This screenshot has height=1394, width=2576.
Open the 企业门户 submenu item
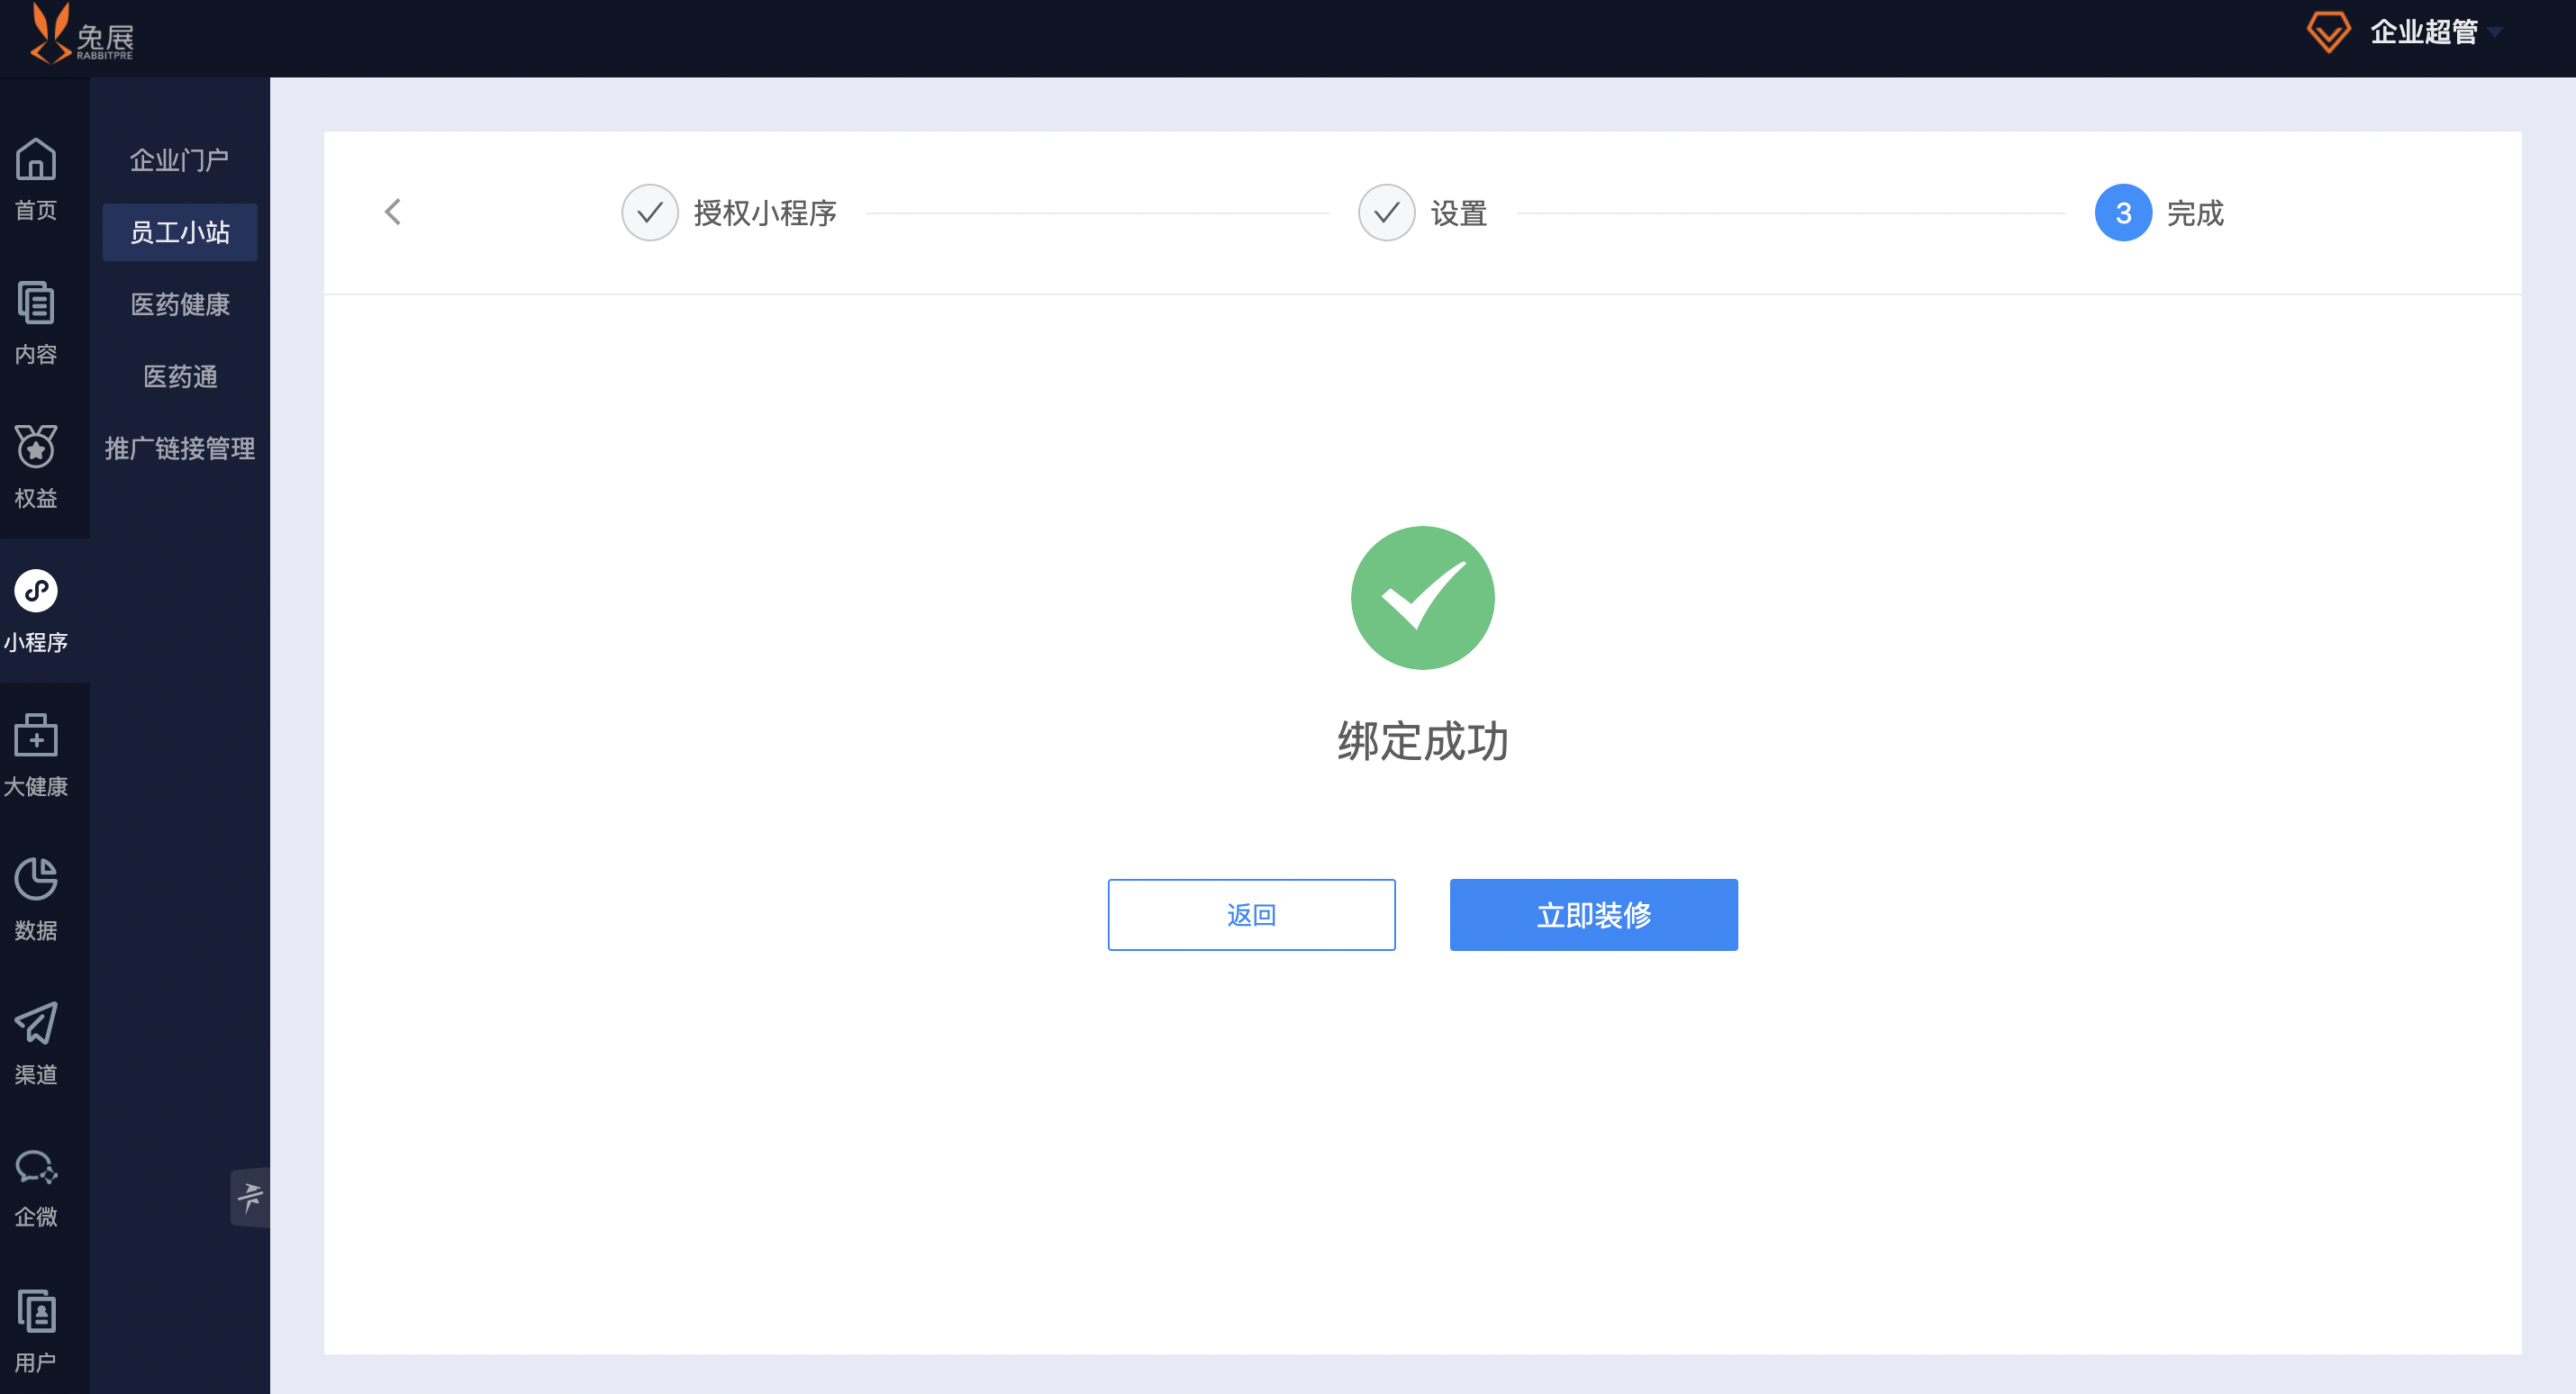click(x=180, y=160)
